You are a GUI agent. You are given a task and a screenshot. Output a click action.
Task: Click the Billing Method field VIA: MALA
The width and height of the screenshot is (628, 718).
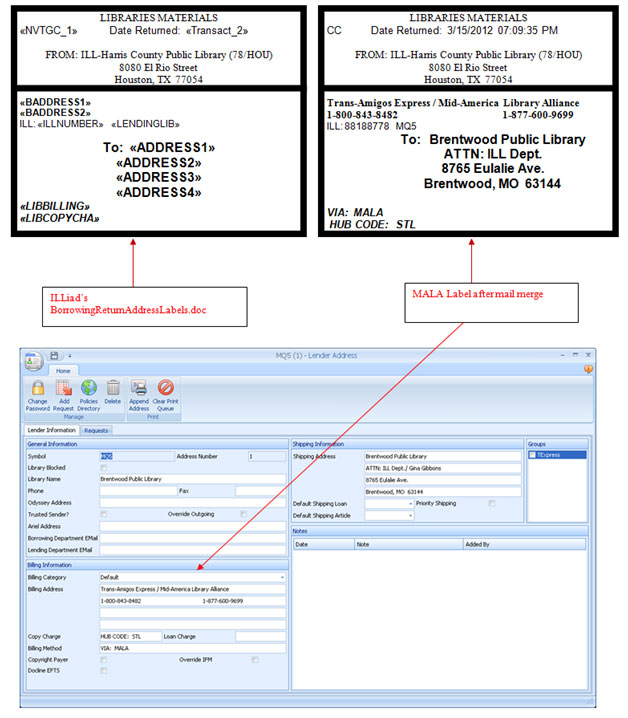click(192, 648)
